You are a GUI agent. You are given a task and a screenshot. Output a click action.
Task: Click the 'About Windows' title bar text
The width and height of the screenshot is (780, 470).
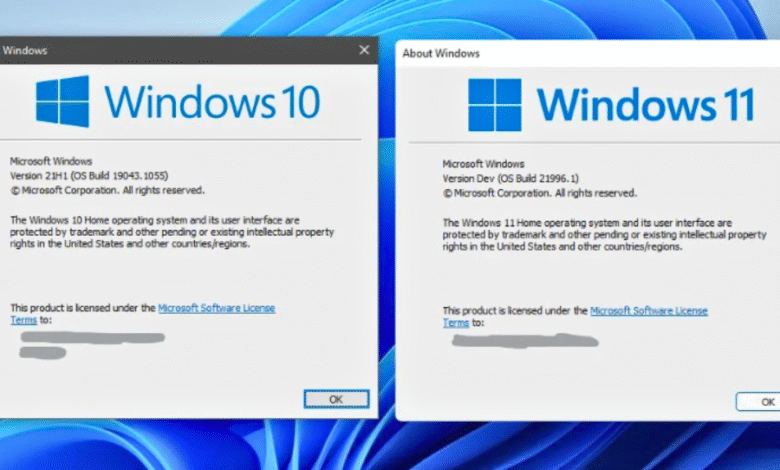click(x=441, y=53)
